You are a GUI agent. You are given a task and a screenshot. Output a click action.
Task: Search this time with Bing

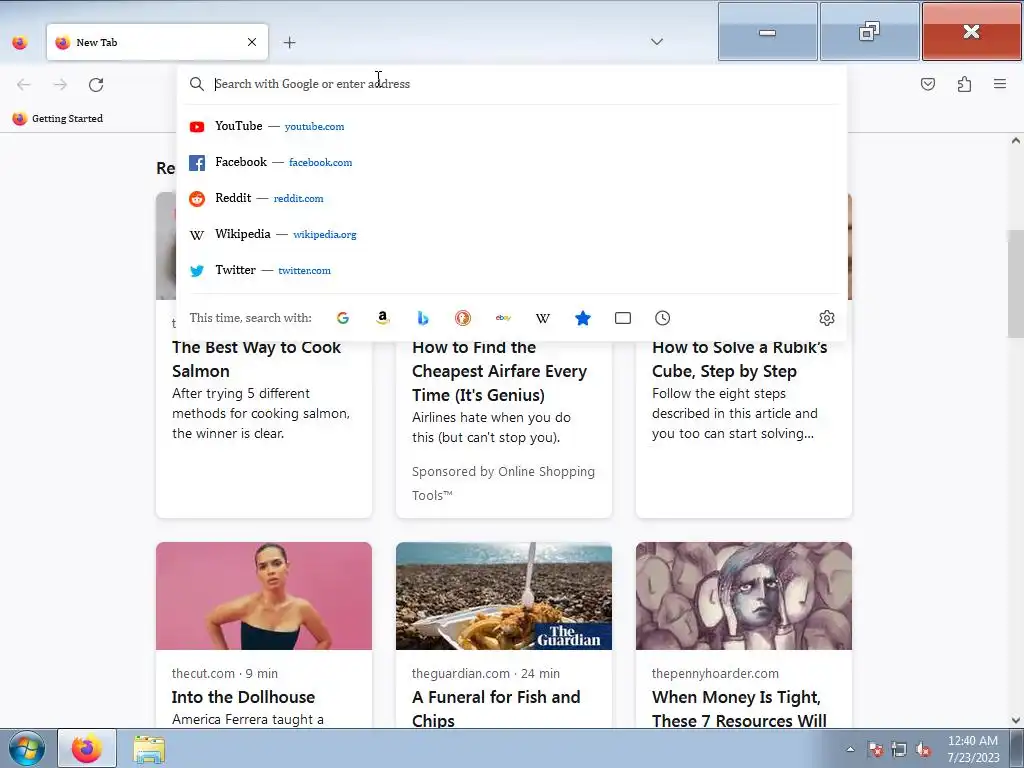click(x=423, y=318)
